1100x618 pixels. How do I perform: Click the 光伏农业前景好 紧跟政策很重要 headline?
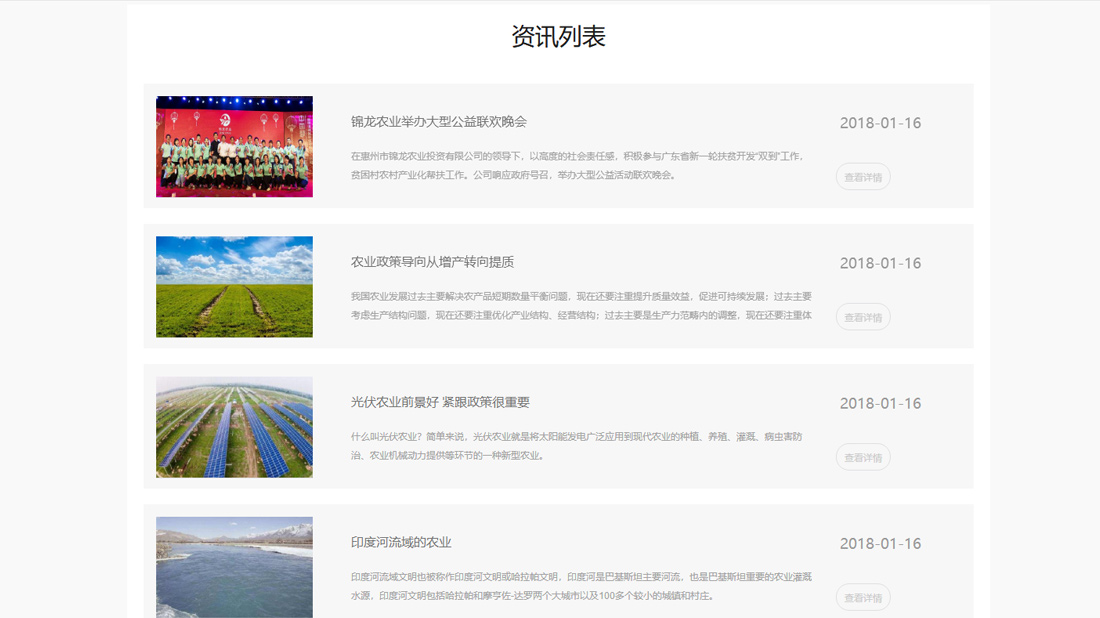click(x=440, y=402)
